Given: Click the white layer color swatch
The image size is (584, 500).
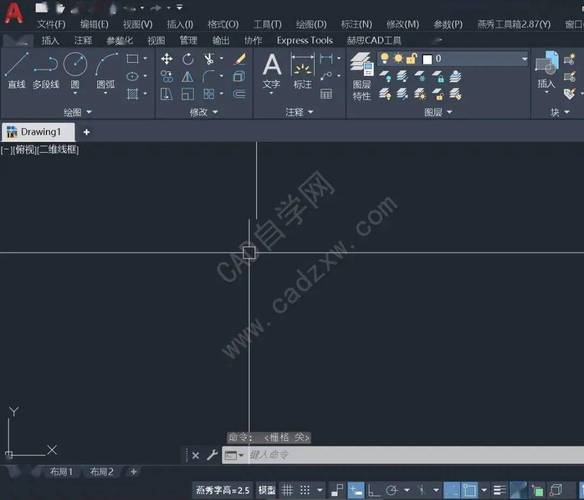Looking at the screenshot, I should [x=427, y=59].
